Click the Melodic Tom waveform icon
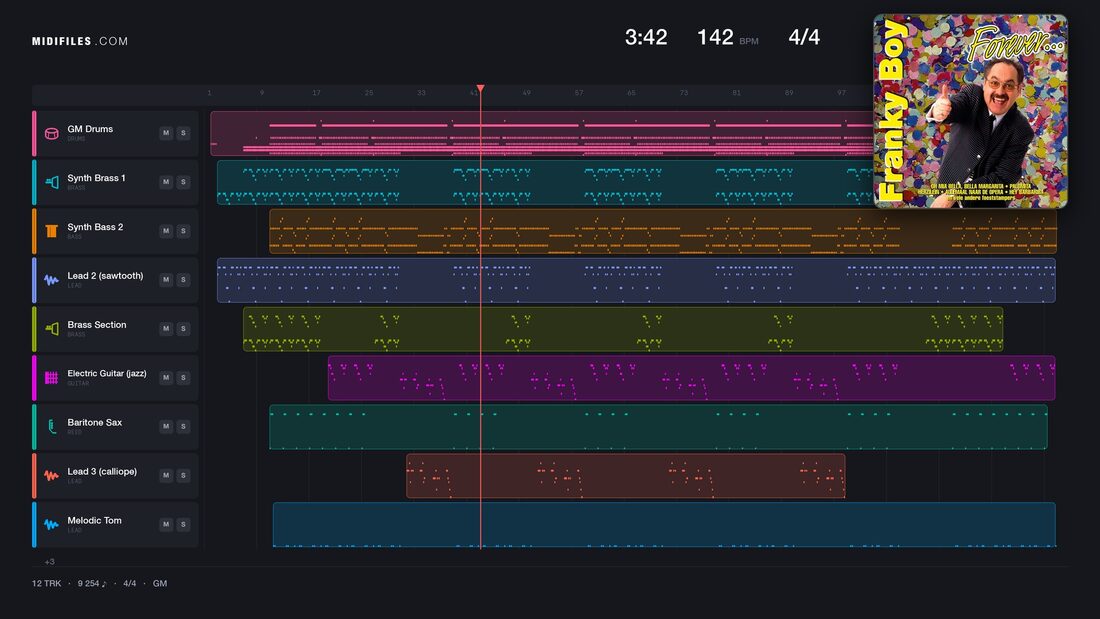Image resolution: width=1100 pixels, height=619 pixels. coord(51,524)
